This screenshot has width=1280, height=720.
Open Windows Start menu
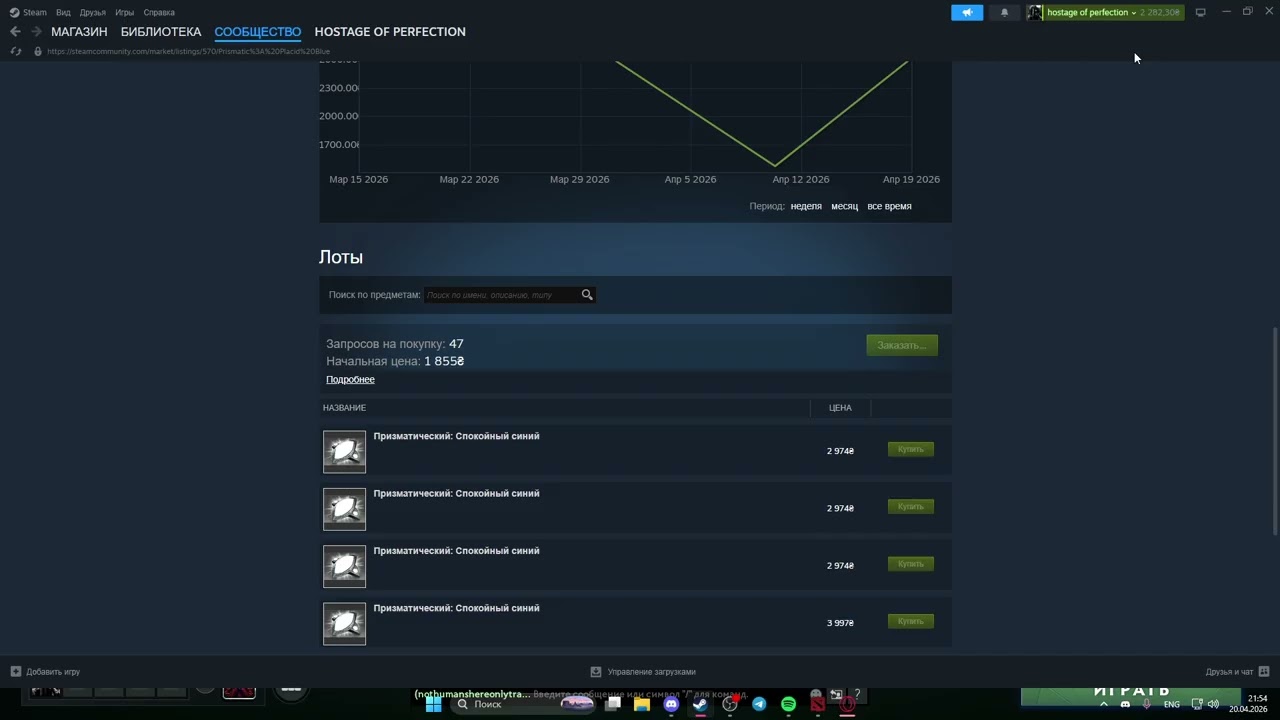pos(434,704)
